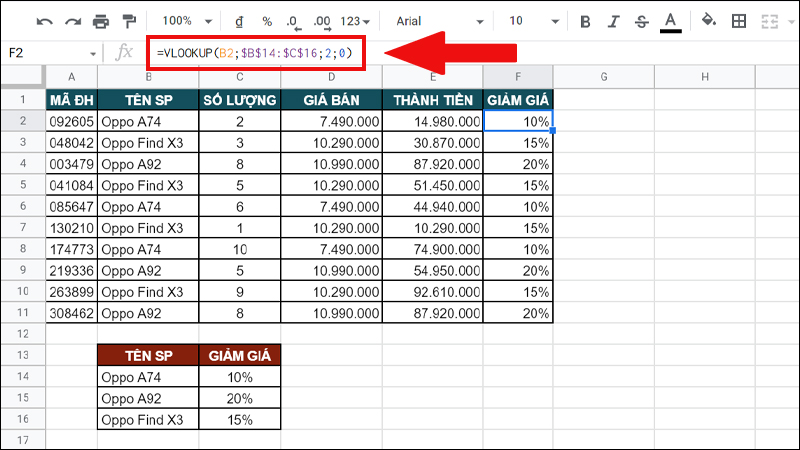This screenshot has height=450, width=800.
Task: Select row 1 header
Action: [23, 99]
